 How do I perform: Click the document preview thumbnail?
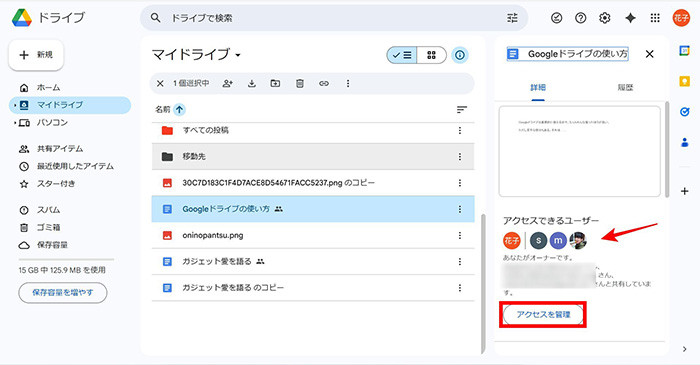(x=579, y=151)
